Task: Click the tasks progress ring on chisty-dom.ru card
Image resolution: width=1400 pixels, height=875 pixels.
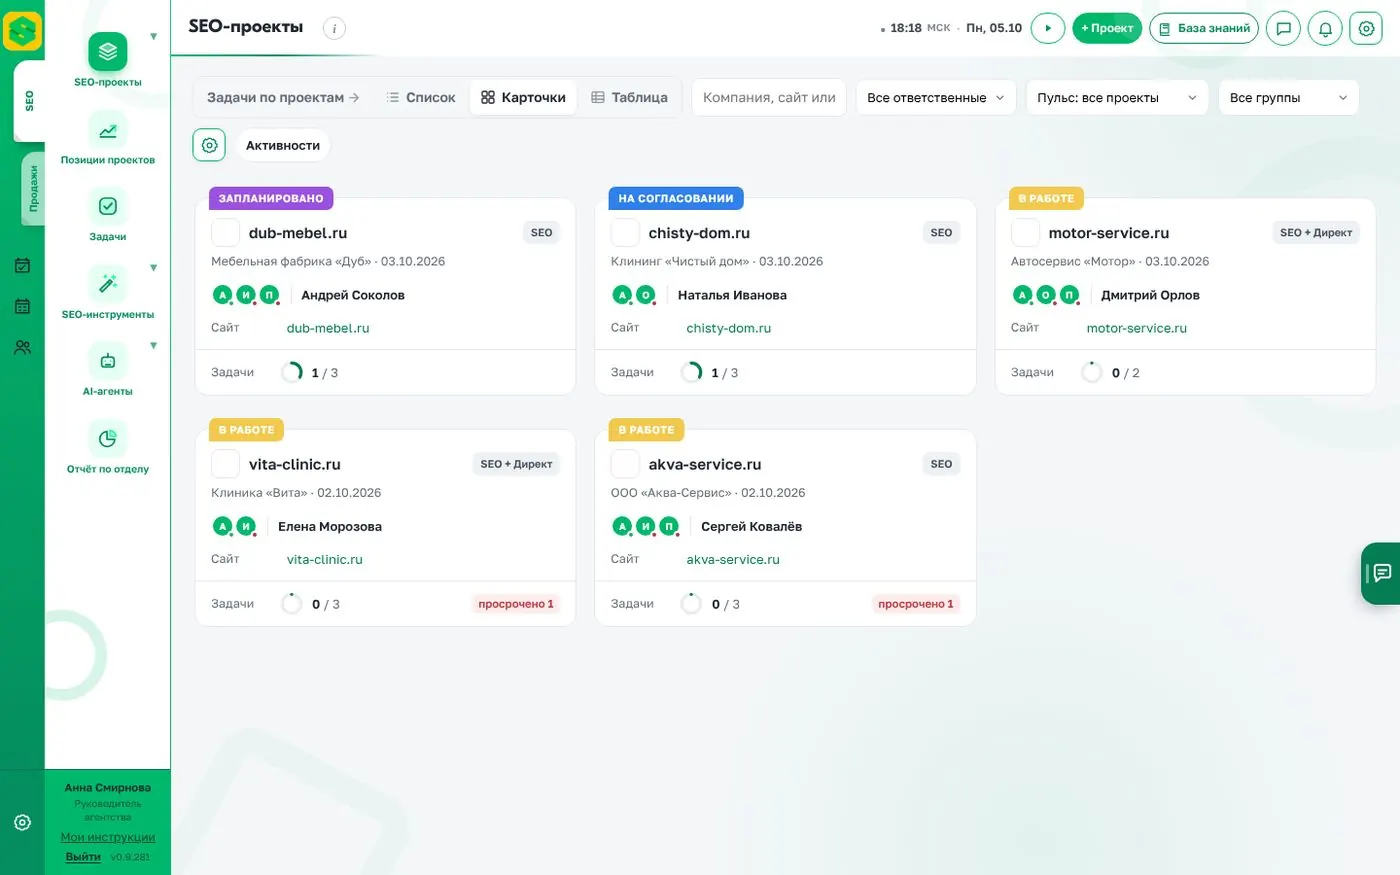Action: pos(692,373)
